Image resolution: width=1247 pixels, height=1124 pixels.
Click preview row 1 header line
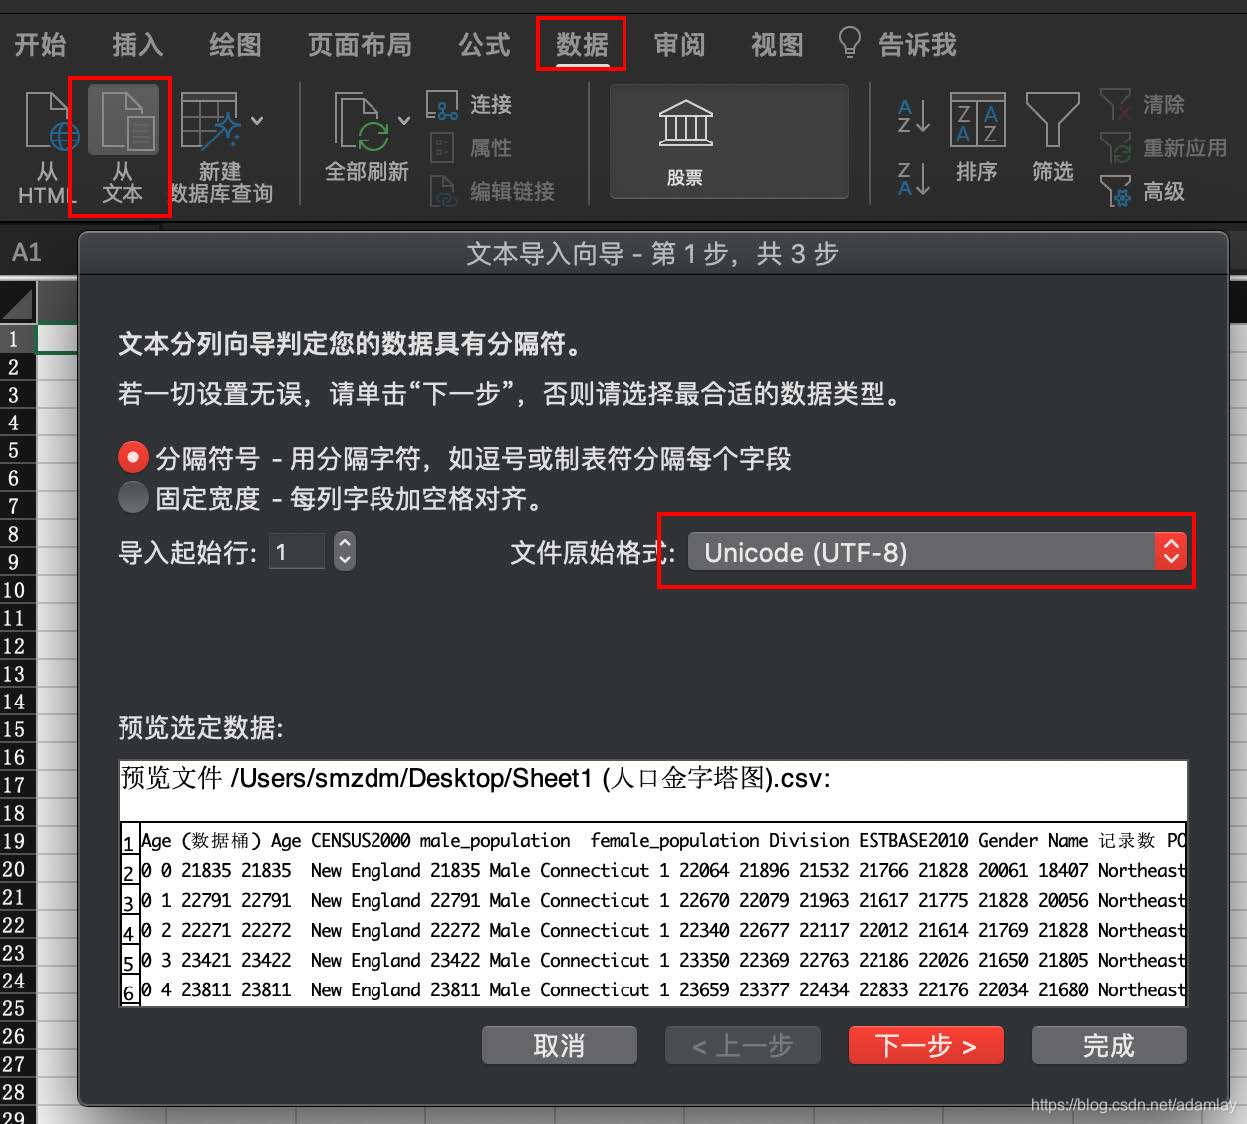[653, 840]
